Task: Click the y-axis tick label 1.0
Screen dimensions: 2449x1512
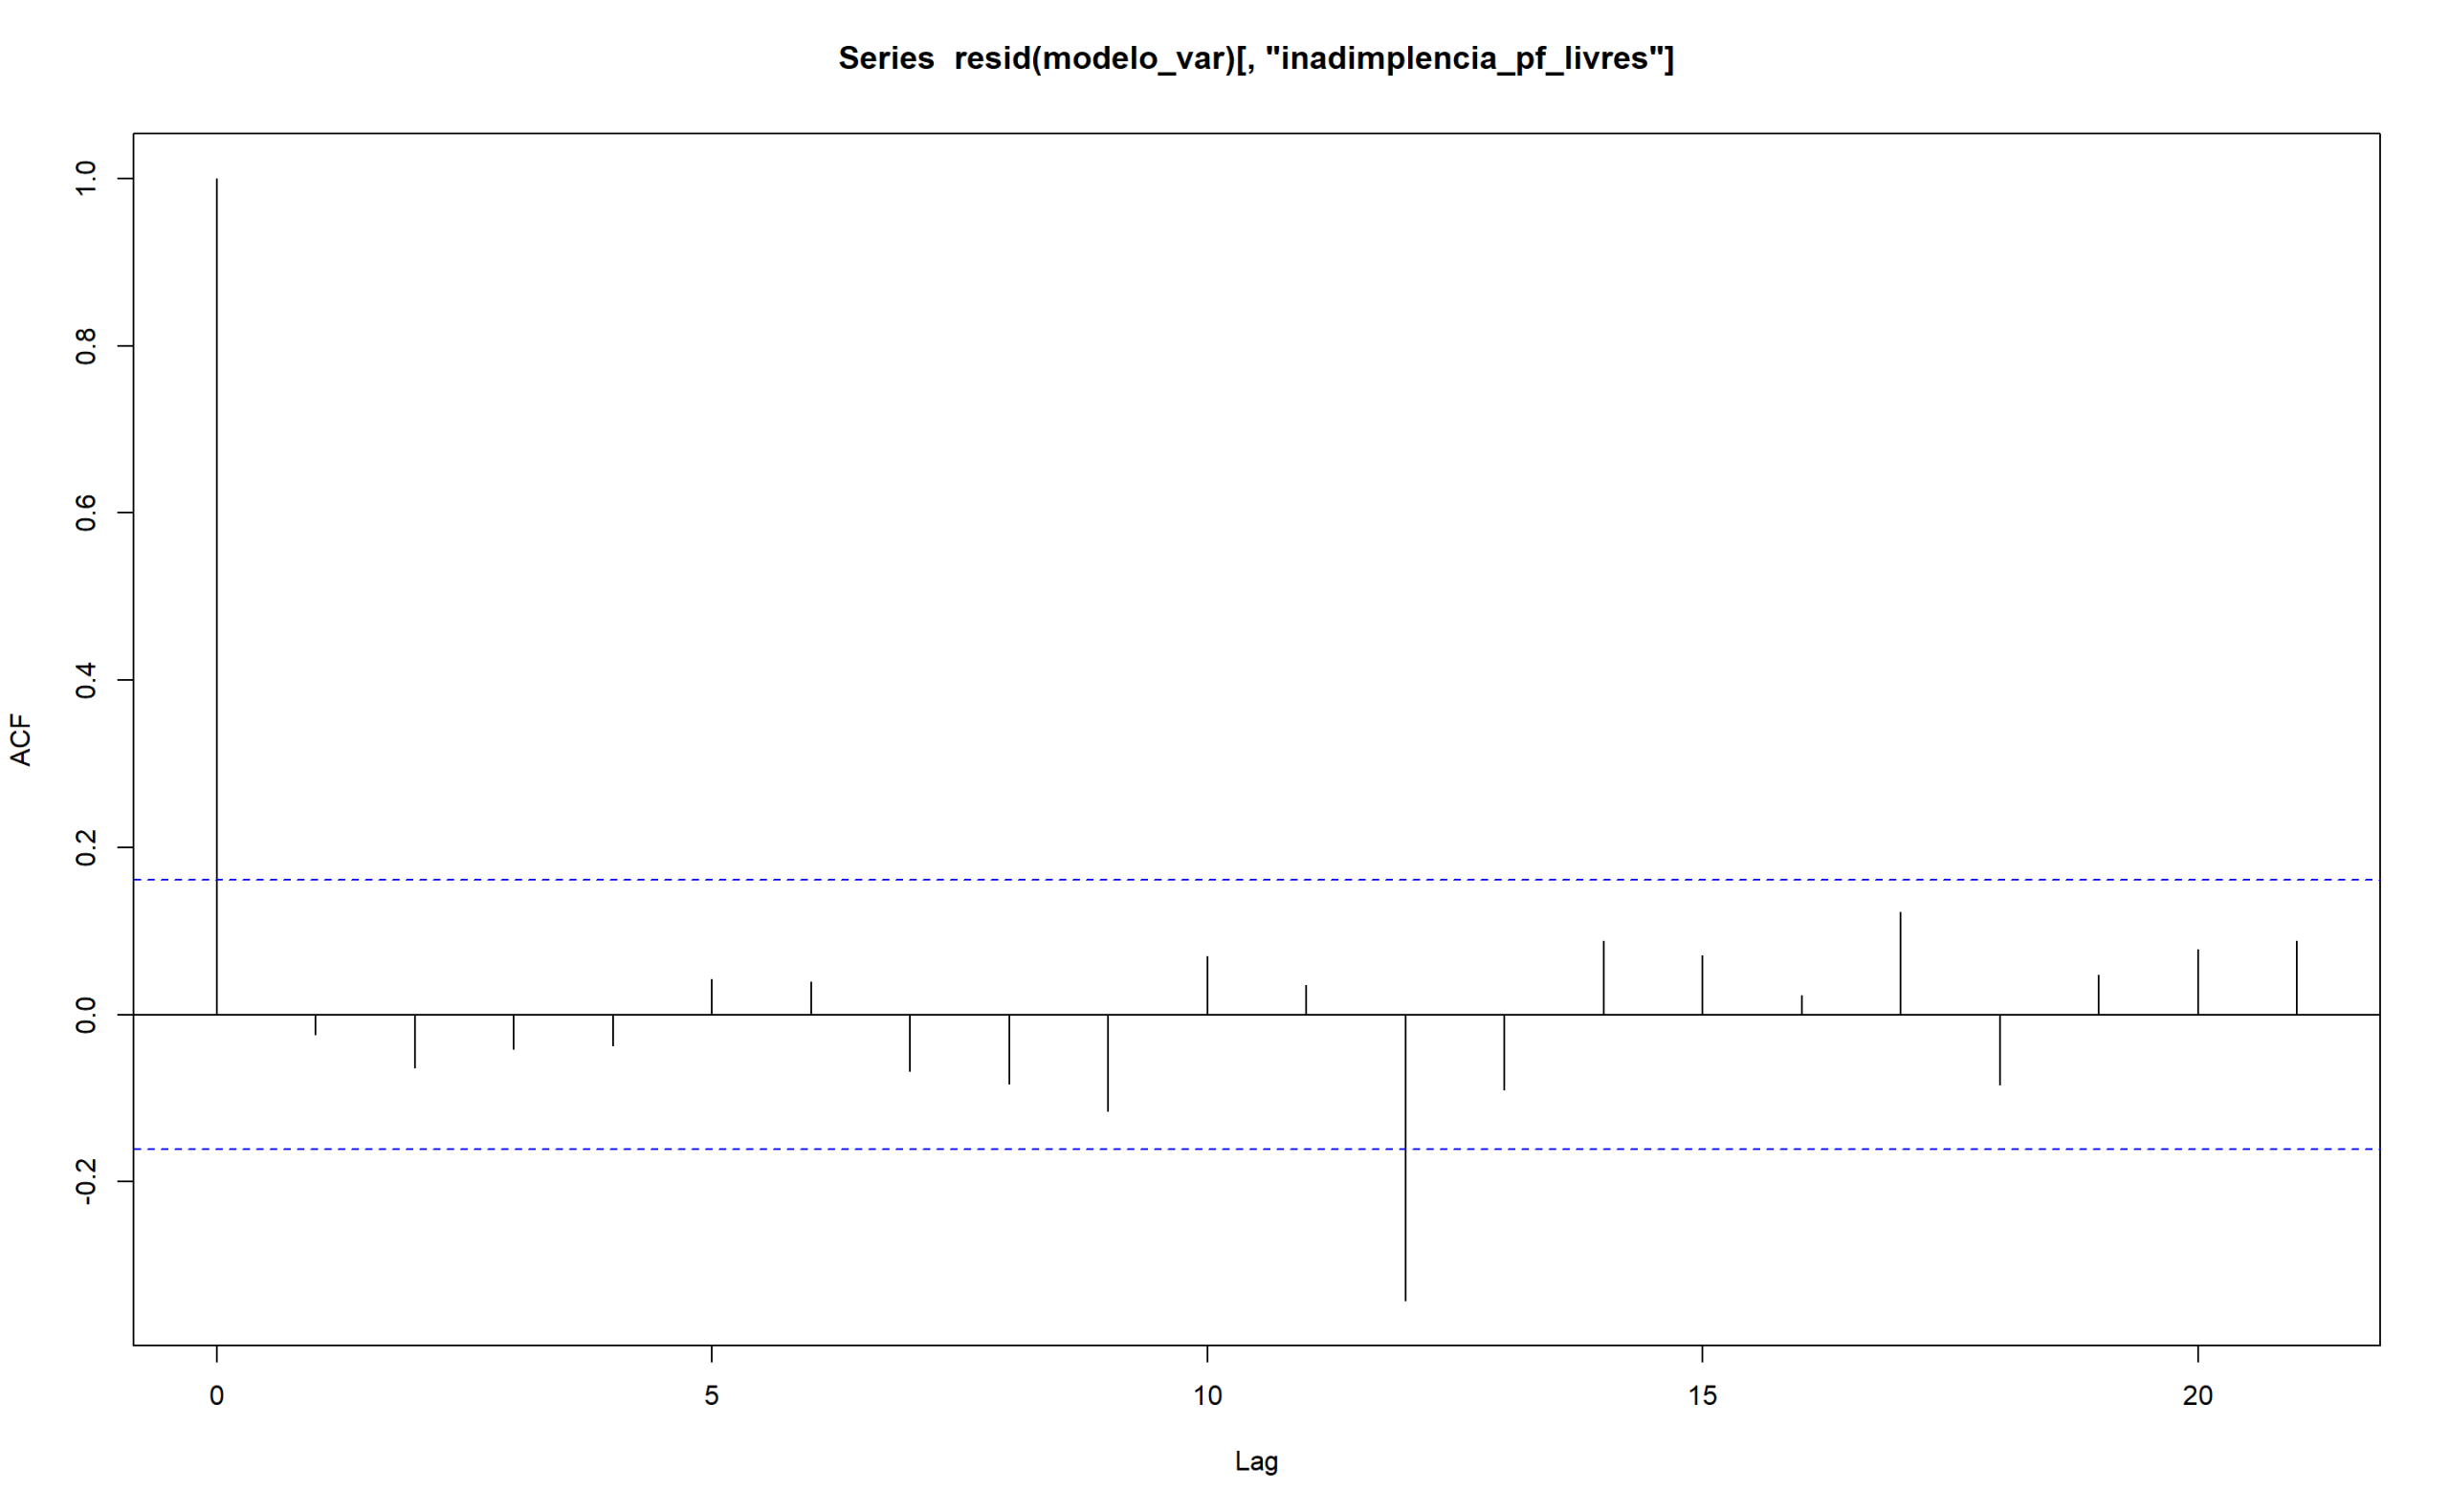Action: 87,179
